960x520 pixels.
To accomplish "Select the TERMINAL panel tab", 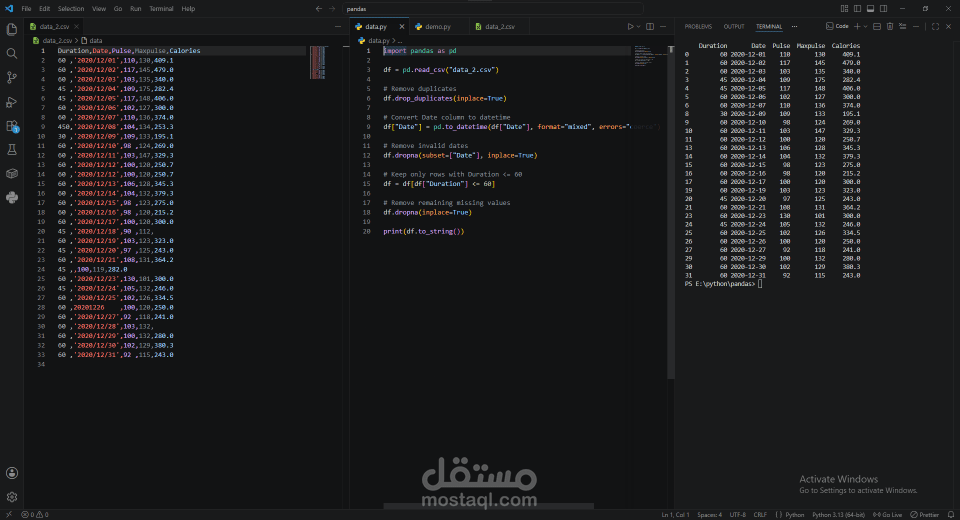I will pyautogui.click(x=768, y=26).
